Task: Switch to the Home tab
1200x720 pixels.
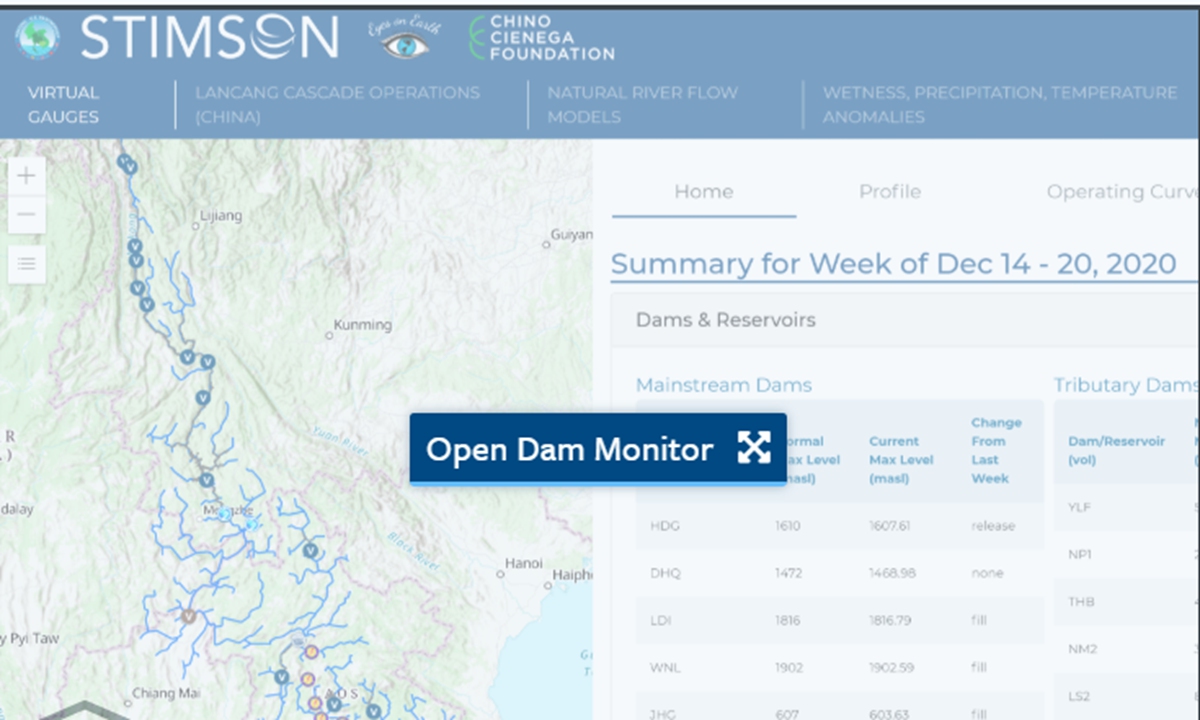Action: (x=703, y=192)
